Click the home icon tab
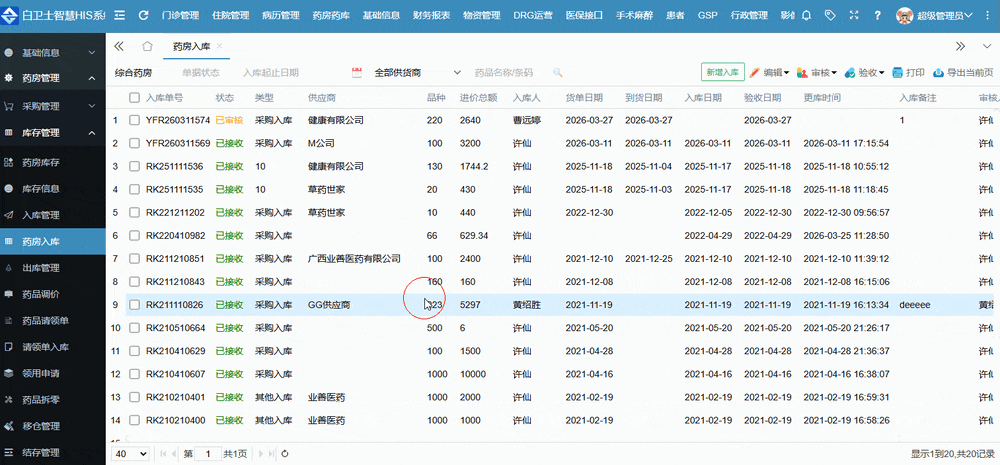The image size is (1000, 465). pos(147,46)
